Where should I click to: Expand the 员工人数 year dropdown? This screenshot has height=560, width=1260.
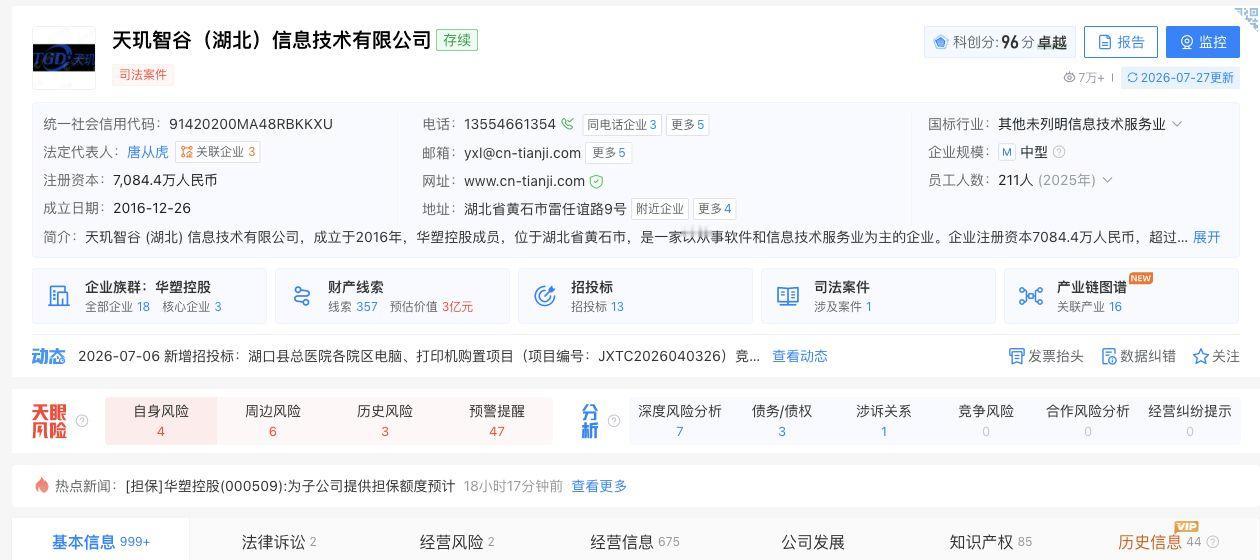[x=1107, y=180]
